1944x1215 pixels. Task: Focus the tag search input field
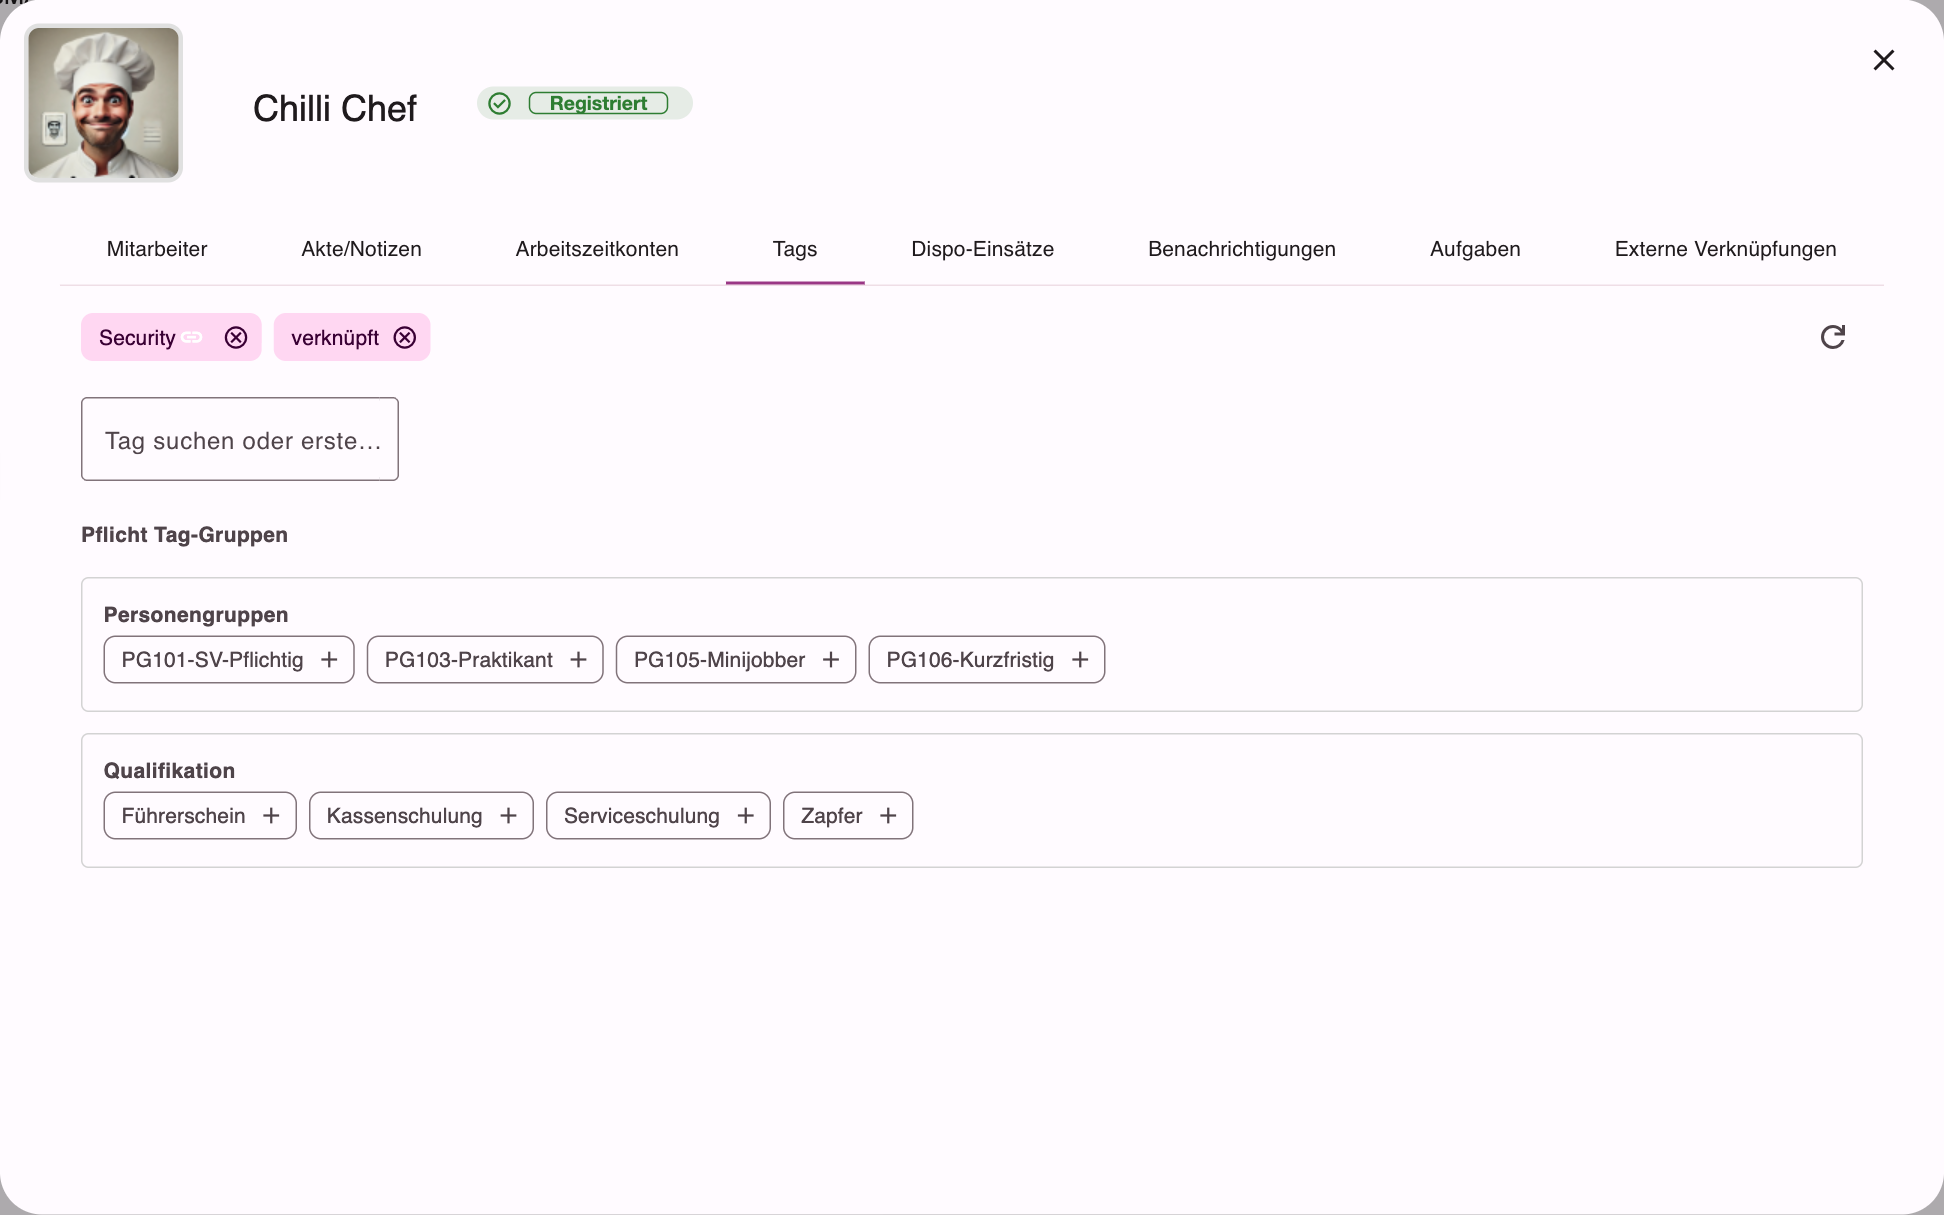[240, 440]
